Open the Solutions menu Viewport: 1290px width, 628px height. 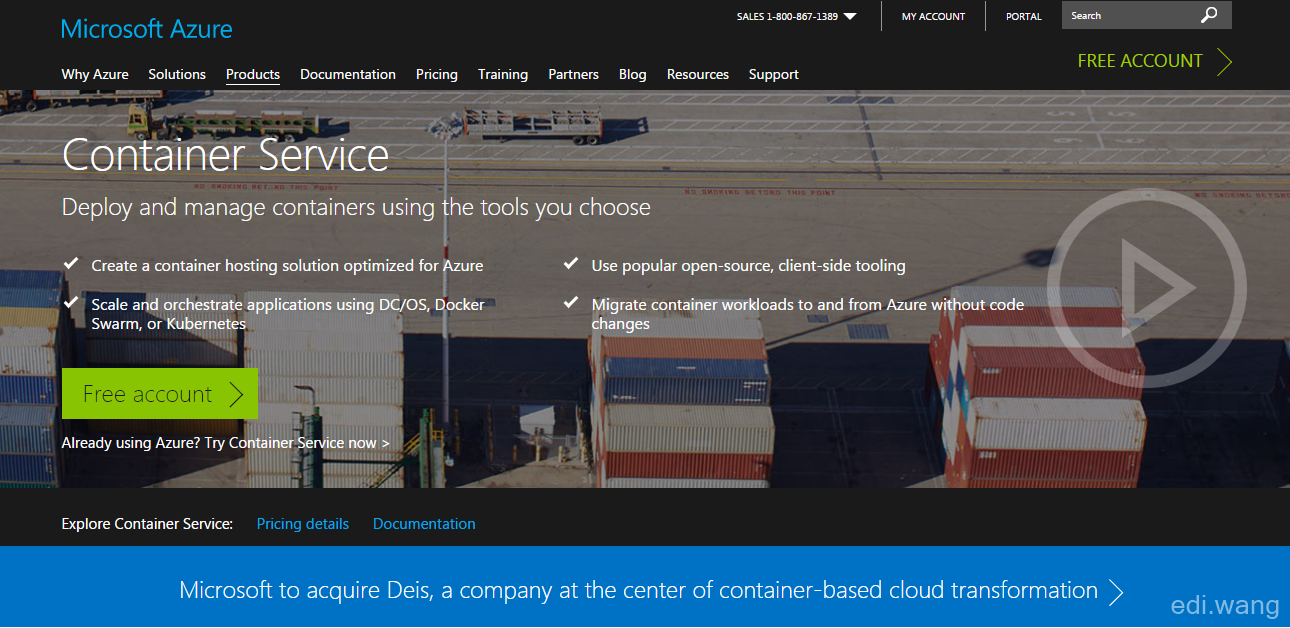coord(177,74)
